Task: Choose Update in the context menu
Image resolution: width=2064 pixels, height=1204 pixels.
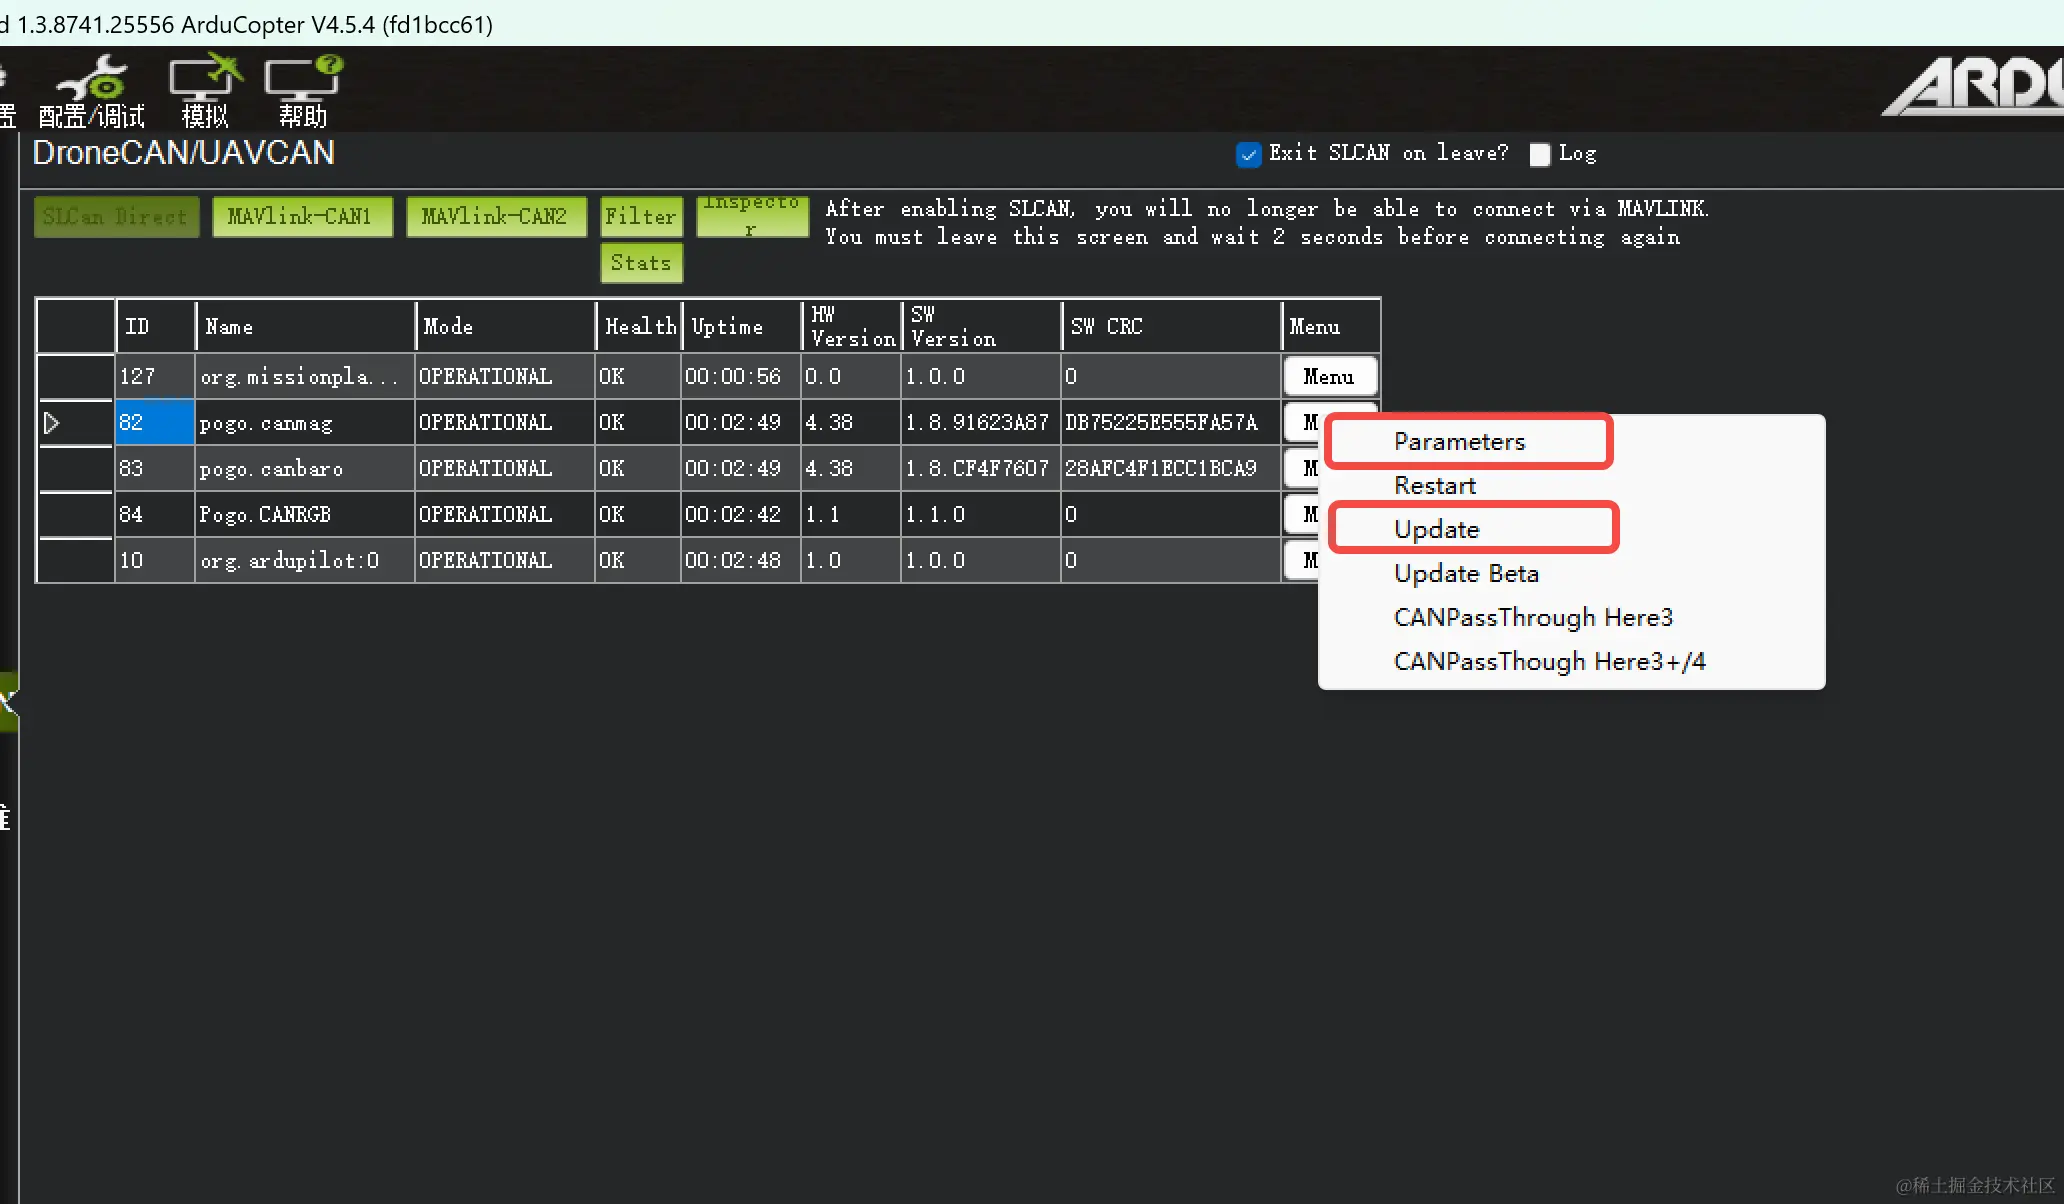Action: 1436,530
